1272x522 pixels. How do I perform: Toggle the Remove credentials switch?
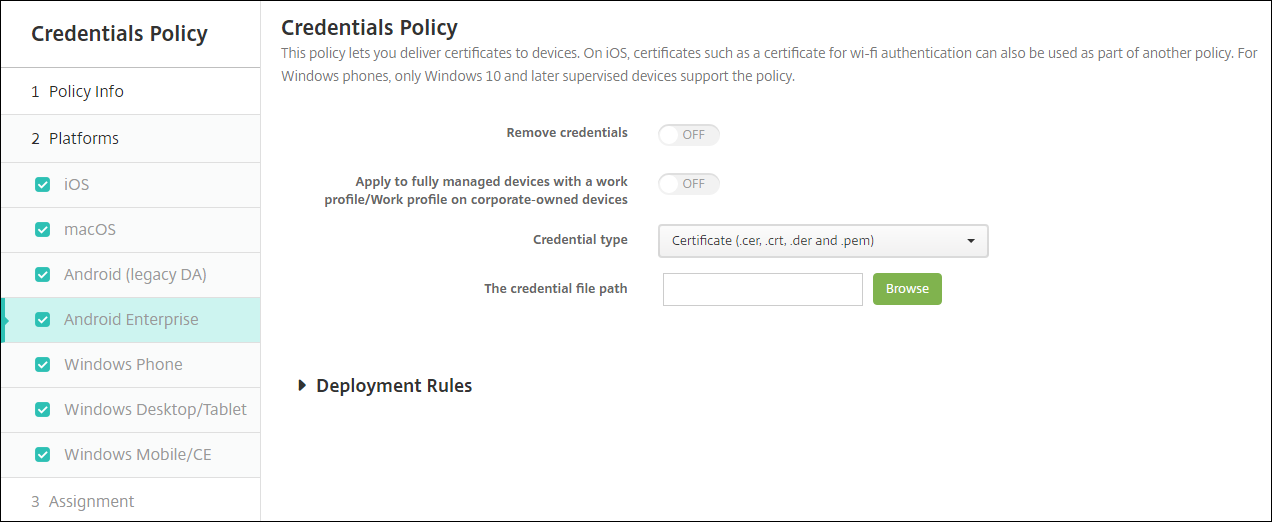tap(688, 134)
